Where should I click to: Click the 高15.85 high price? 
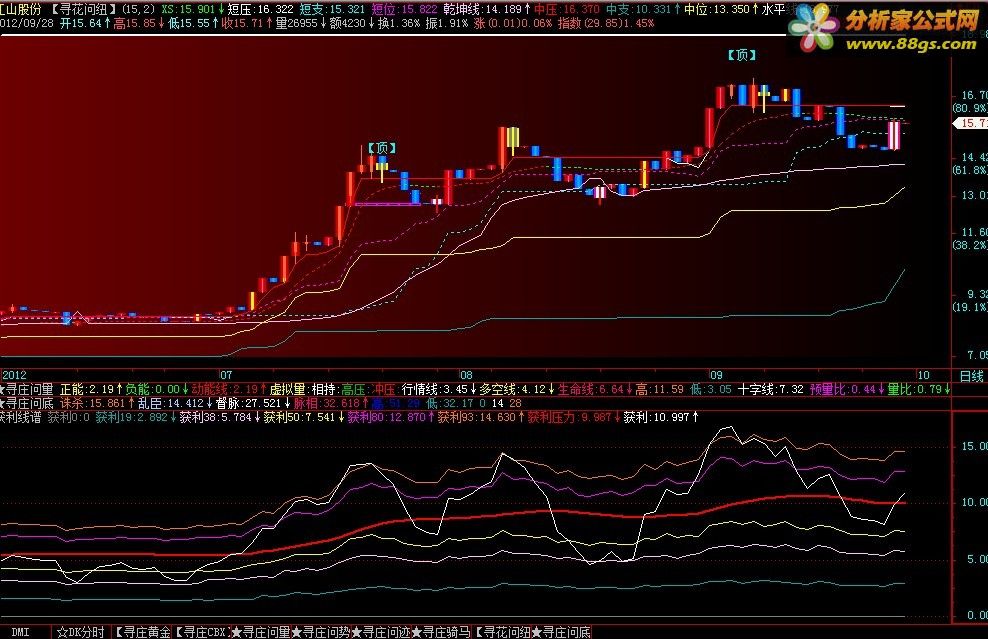point(139,23)
